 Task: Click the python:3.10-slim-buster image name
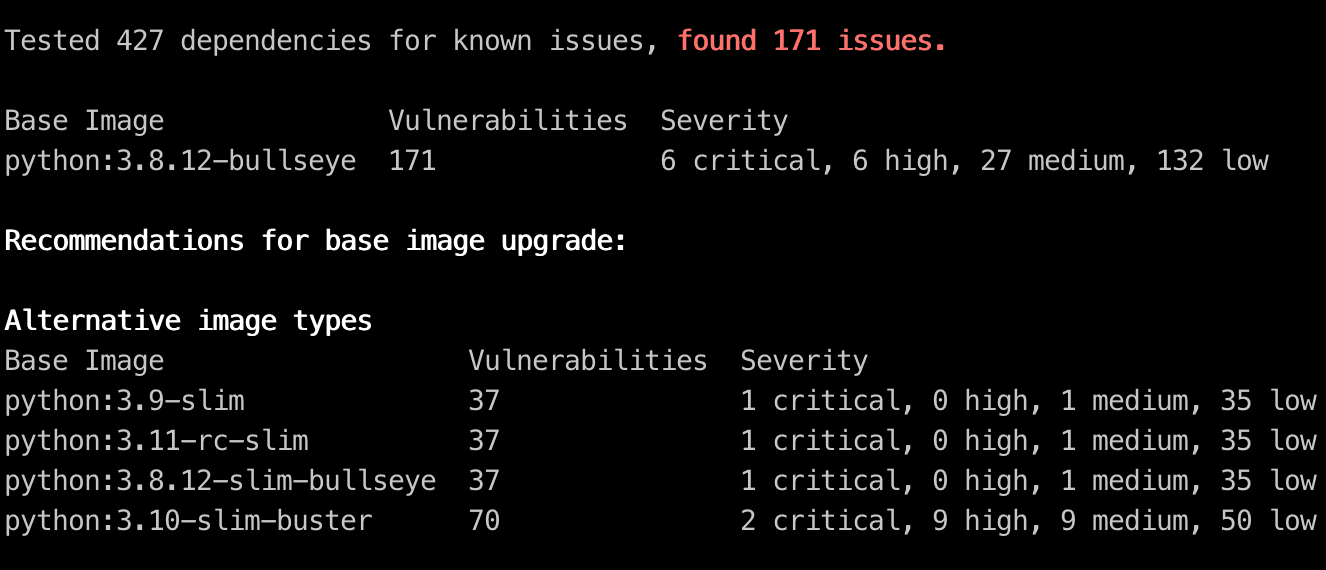(188, 521)
